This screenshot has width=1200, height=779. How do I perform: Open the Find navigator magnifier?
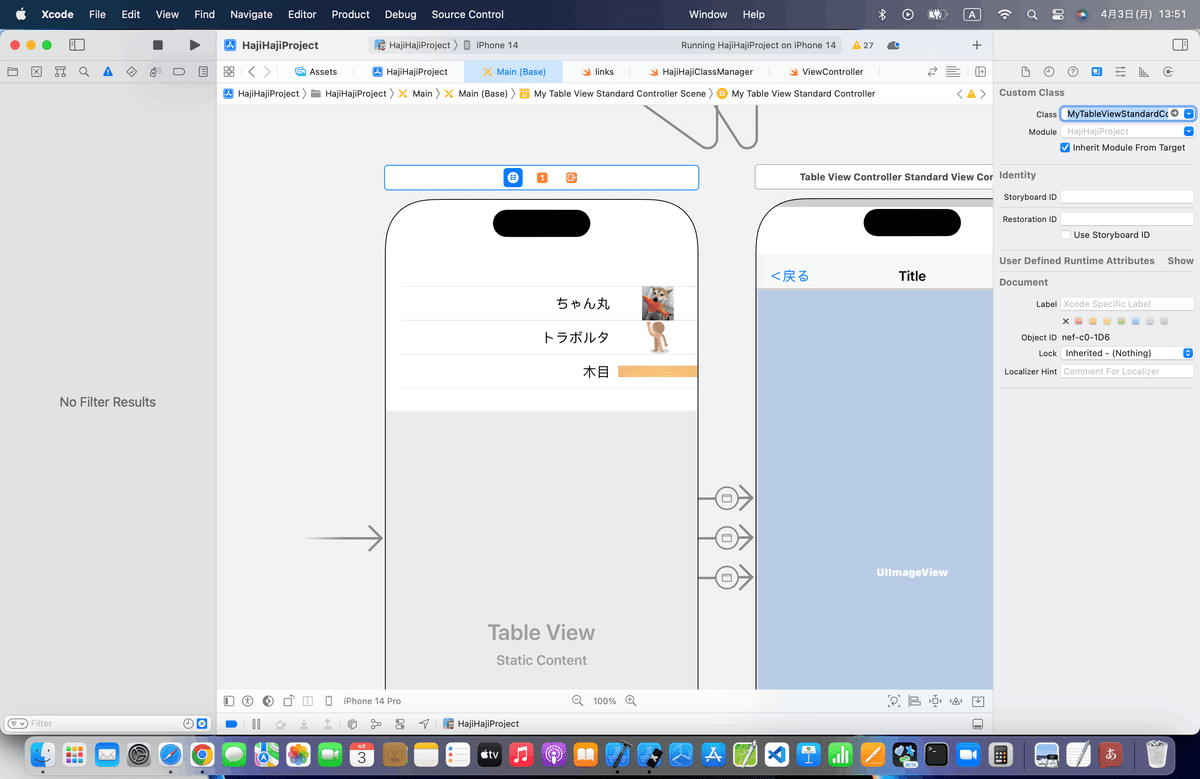coord(84,72)
